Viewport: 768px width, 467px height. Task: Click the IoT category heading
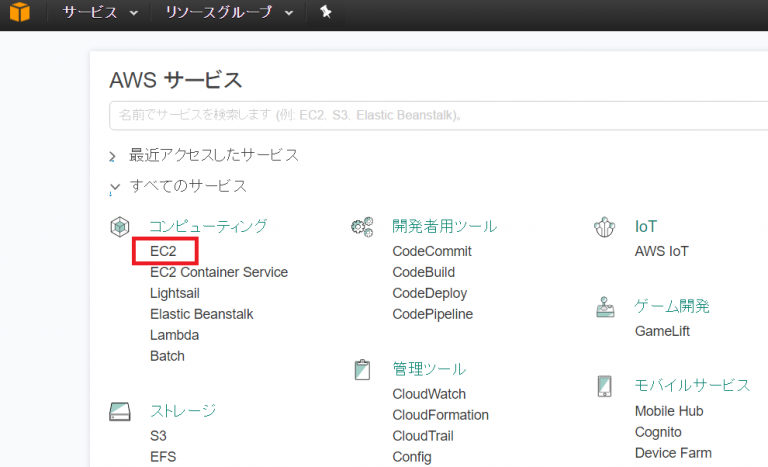[646, 226]
